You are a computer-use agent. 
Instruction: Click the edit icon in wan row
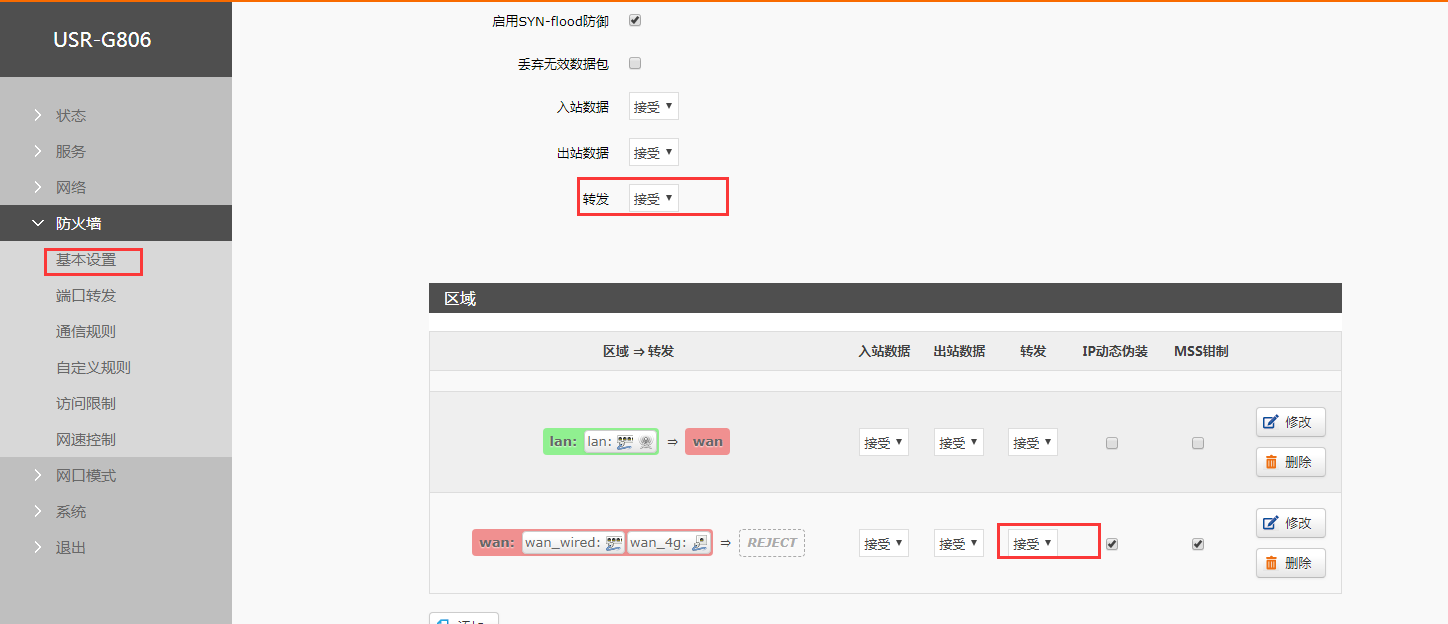(1271, 523)
